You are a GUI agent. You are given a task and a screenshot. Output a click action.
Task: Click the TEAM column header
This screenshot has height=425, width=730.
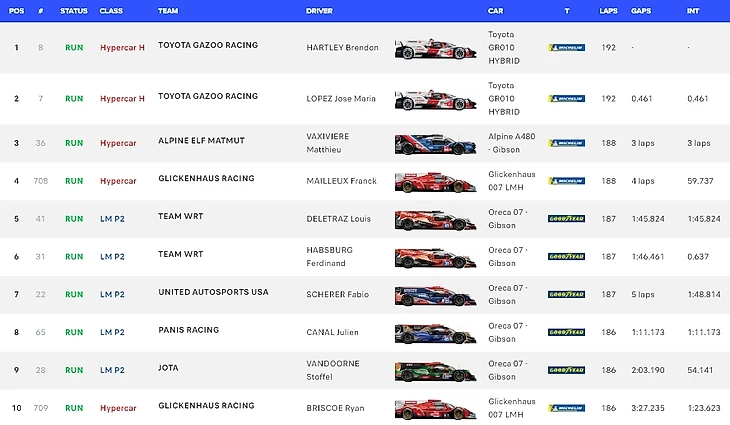point(168,11)
